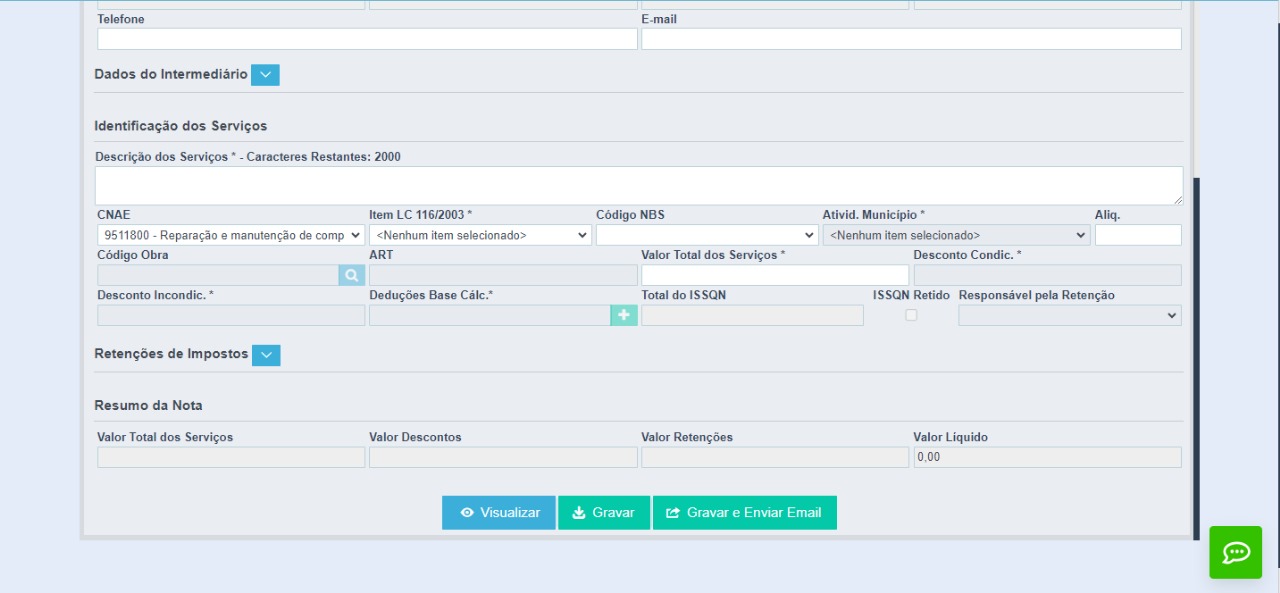Open the Código NBS dropdown
Viewport: 1280px width, 593px height.
pyautogui.click(x=707, y=235)
